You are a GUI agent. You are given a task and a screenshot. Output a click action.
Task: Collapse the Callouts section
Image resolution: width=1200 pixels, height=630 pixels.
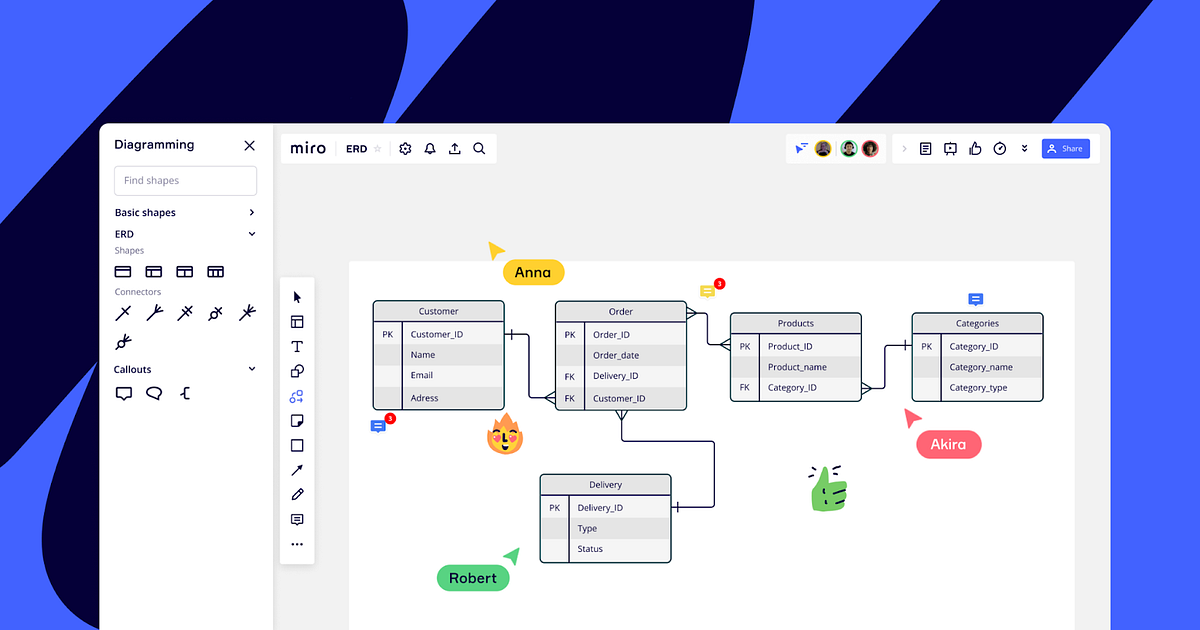click(251, 369)
